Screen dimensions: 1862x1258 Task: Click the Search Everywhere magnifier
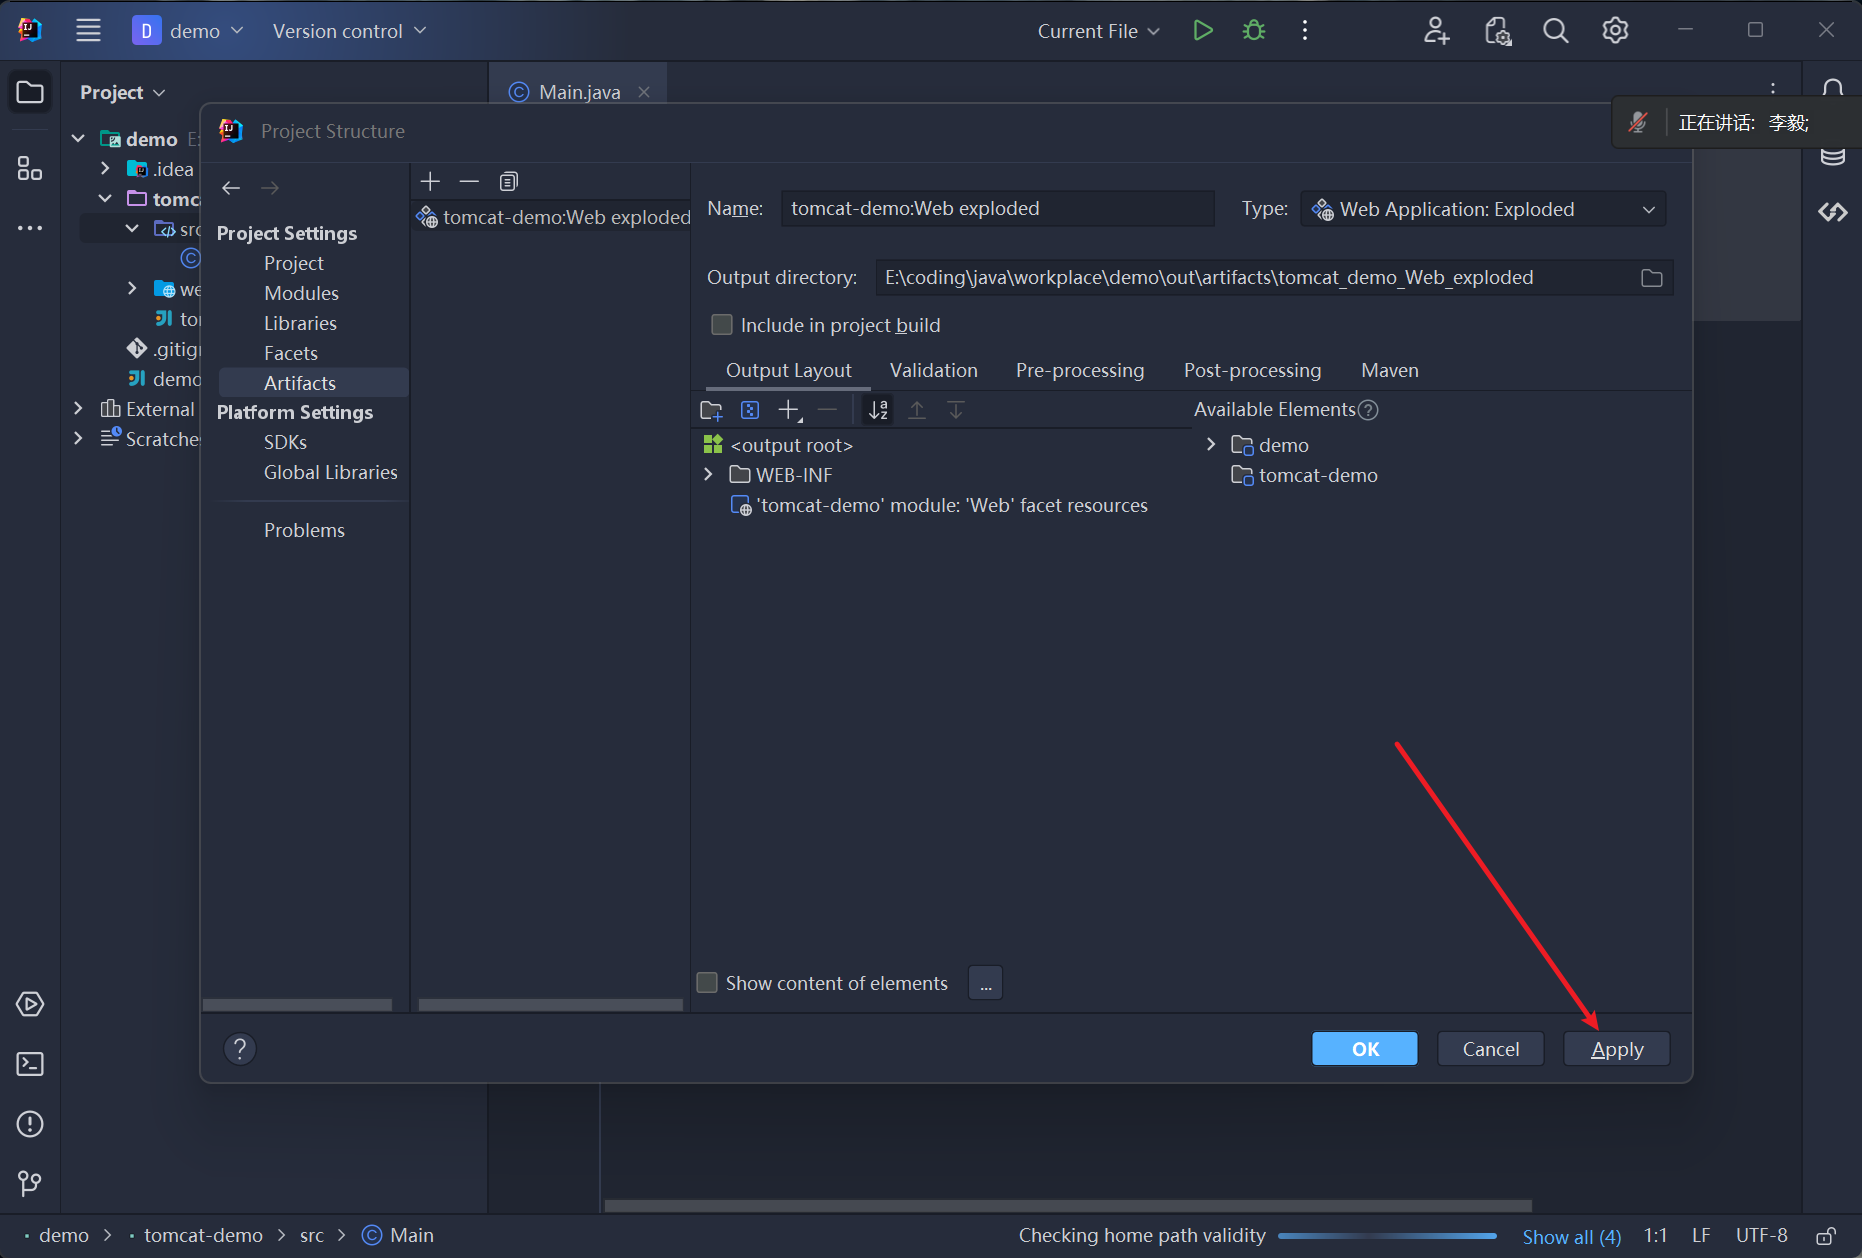click(x=1555, y=30)
